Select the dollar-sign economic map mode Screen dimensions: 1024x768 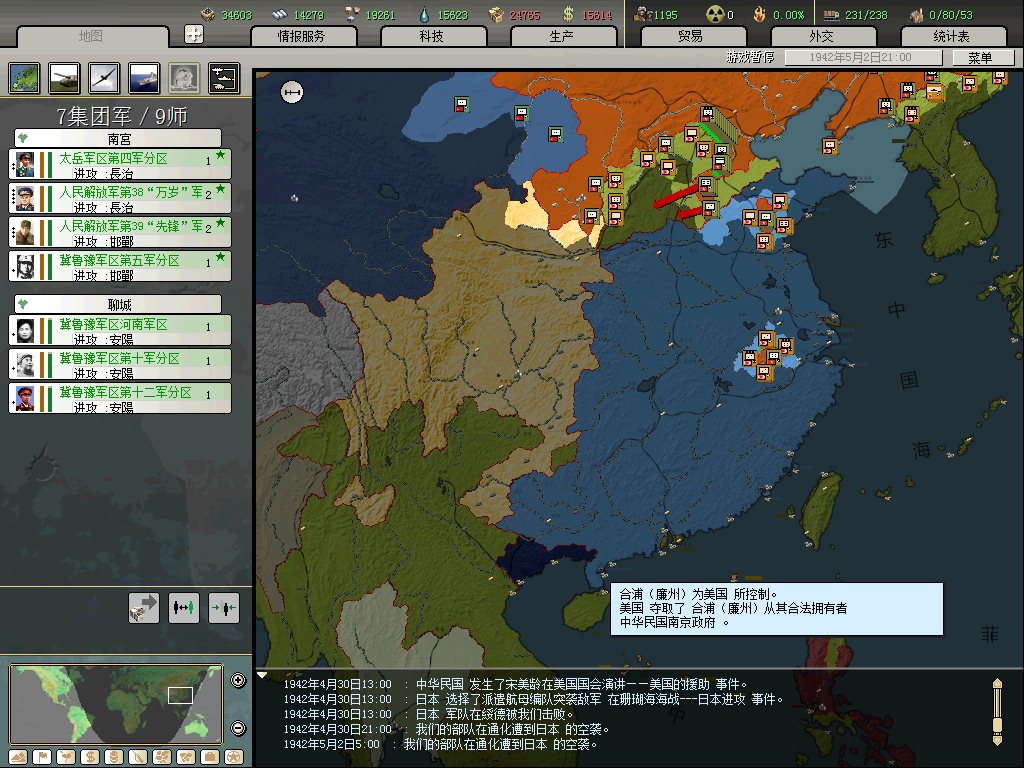(90, 757)
